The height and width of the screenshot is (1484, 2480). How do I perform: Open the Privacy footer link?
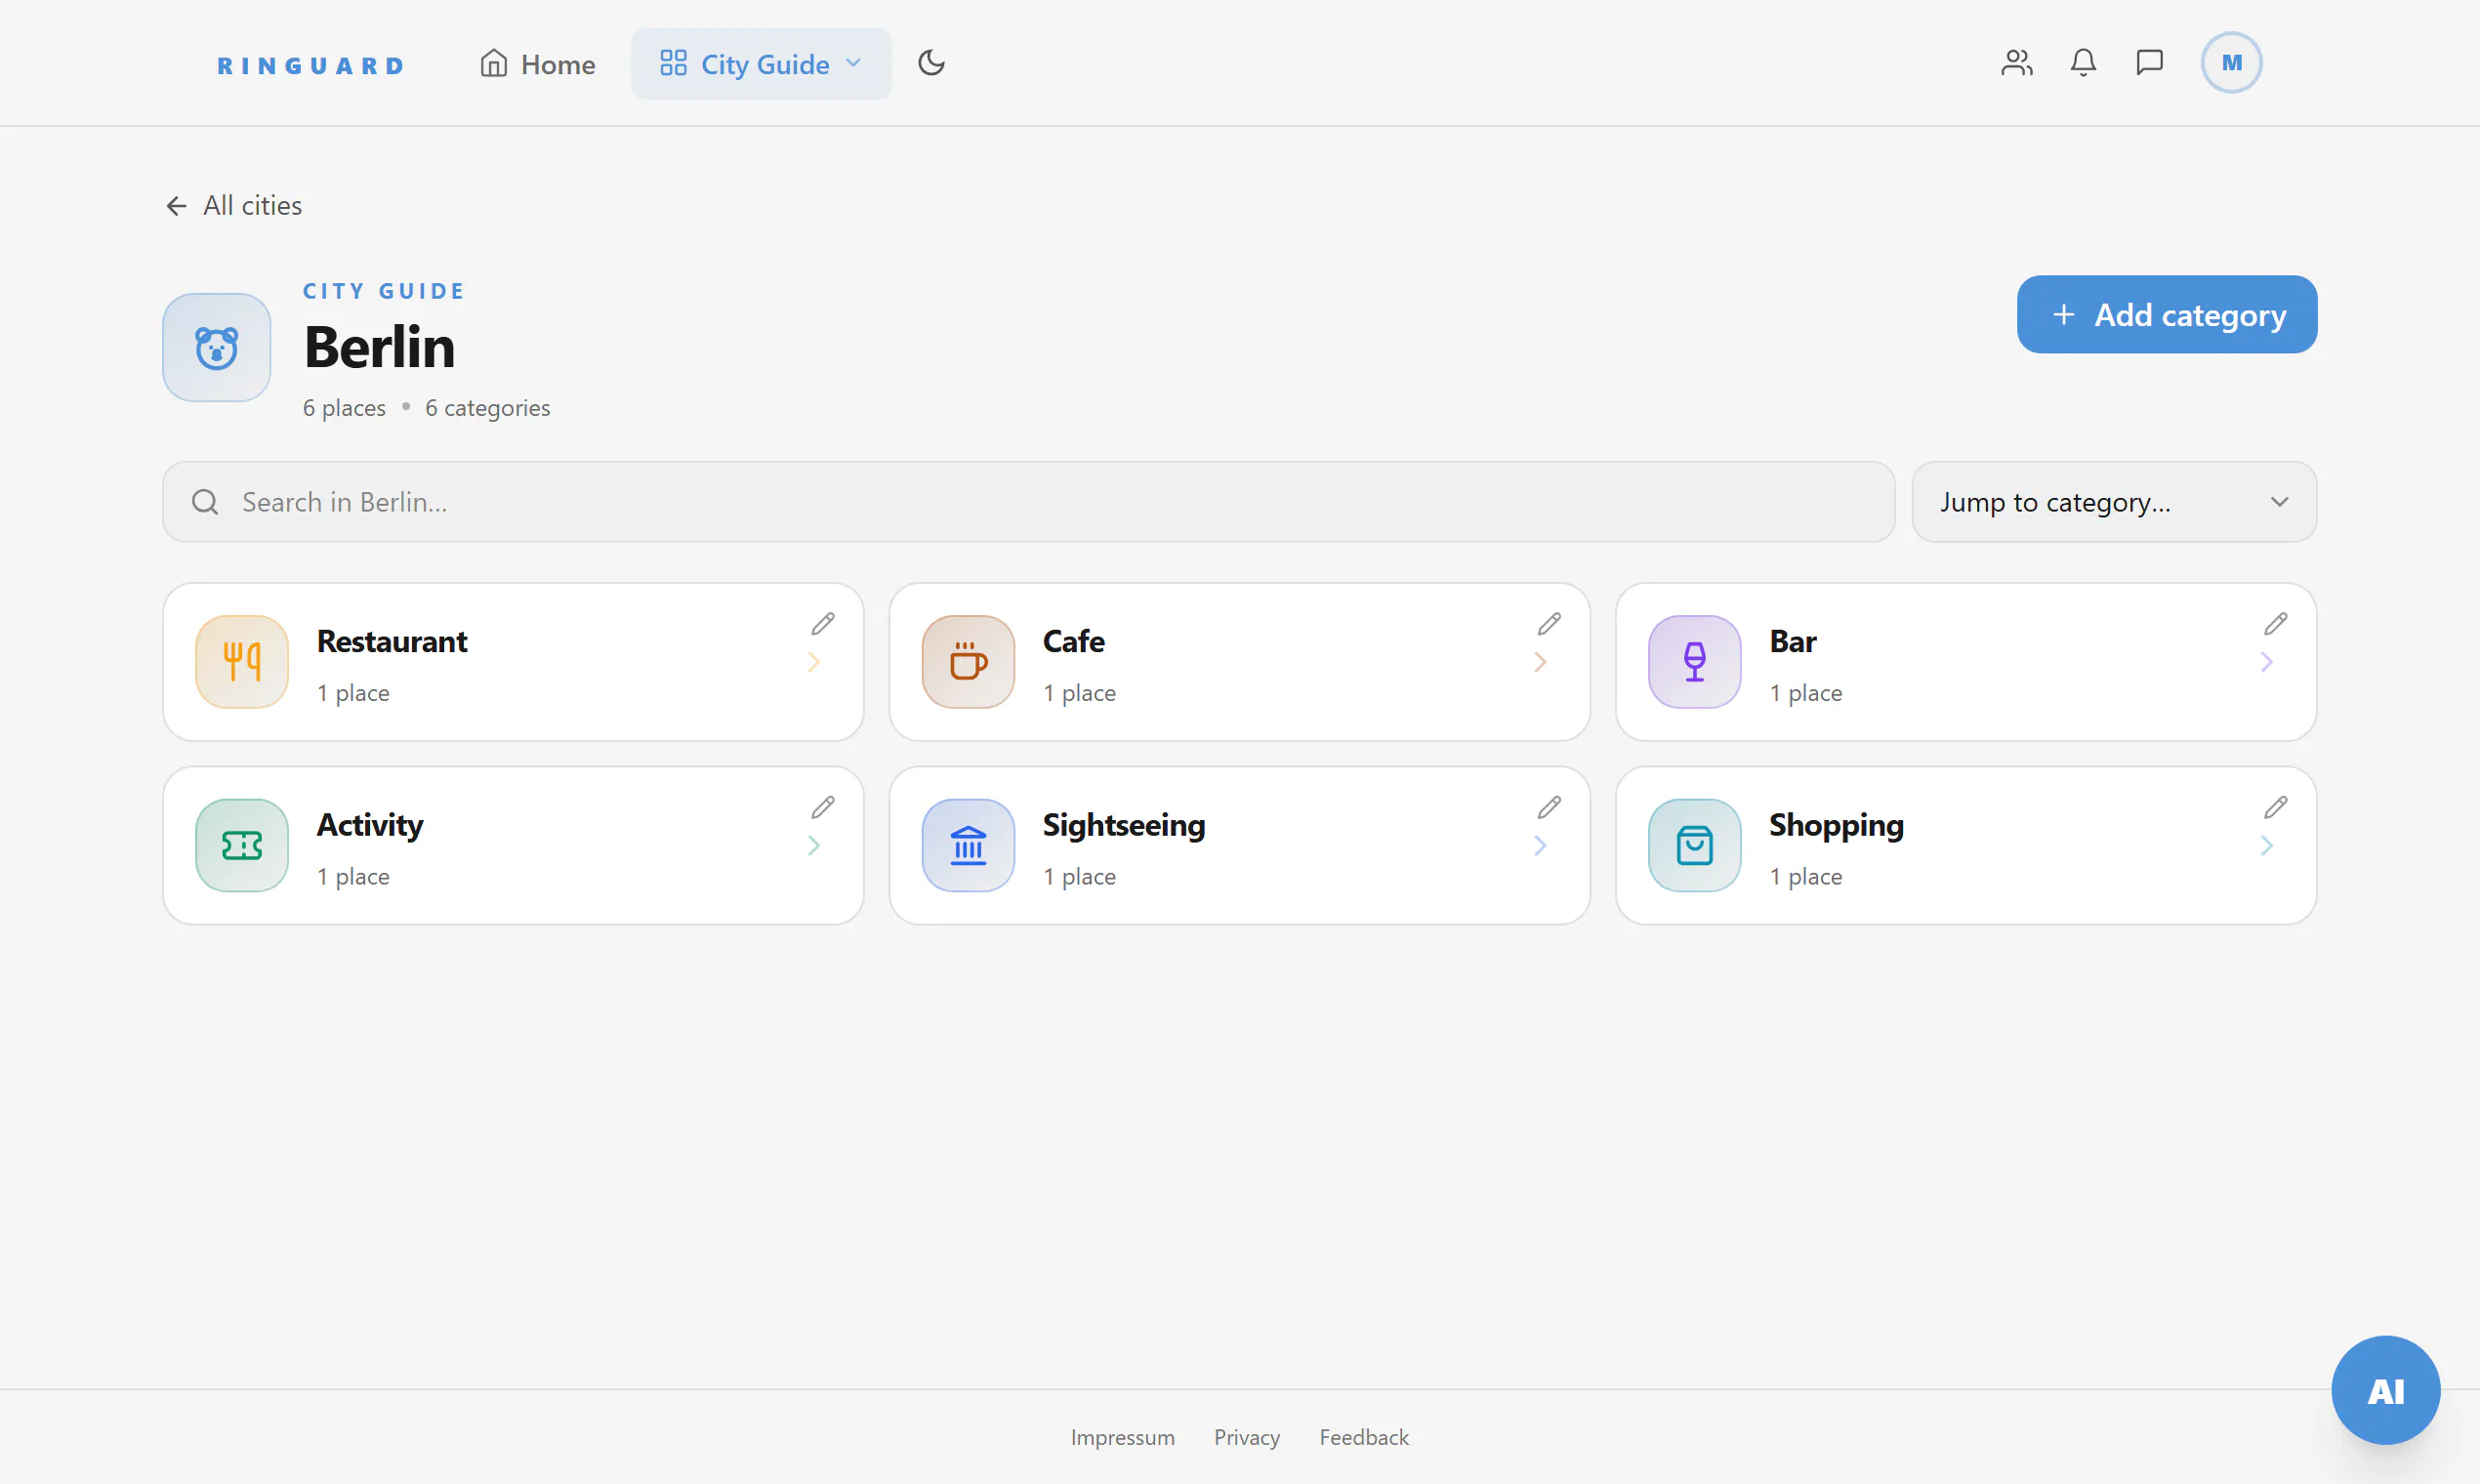click(1246, 1437)
